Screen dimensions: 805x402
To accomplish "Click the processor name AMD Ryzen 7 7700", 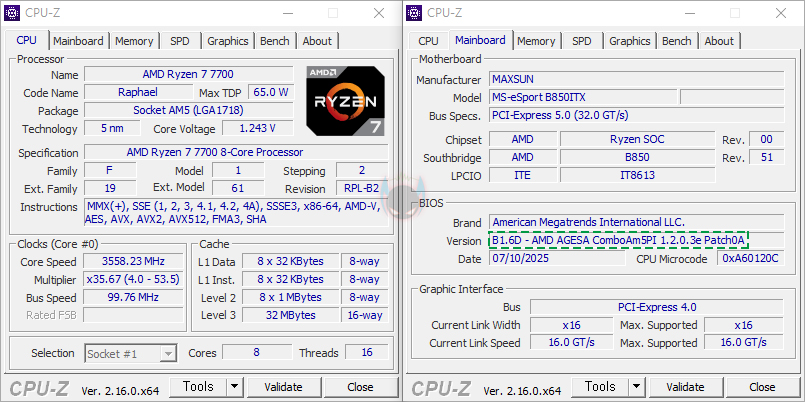I will pyautogui.click(x=188, y=74).
